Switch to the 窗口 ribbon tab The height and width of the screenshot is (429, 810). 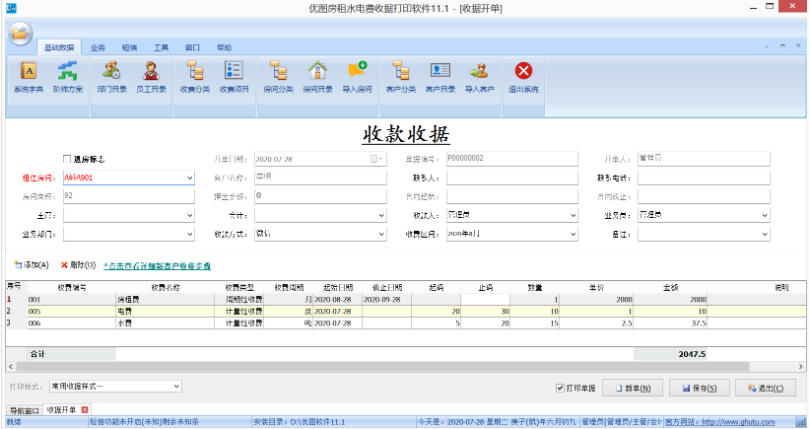192,48
